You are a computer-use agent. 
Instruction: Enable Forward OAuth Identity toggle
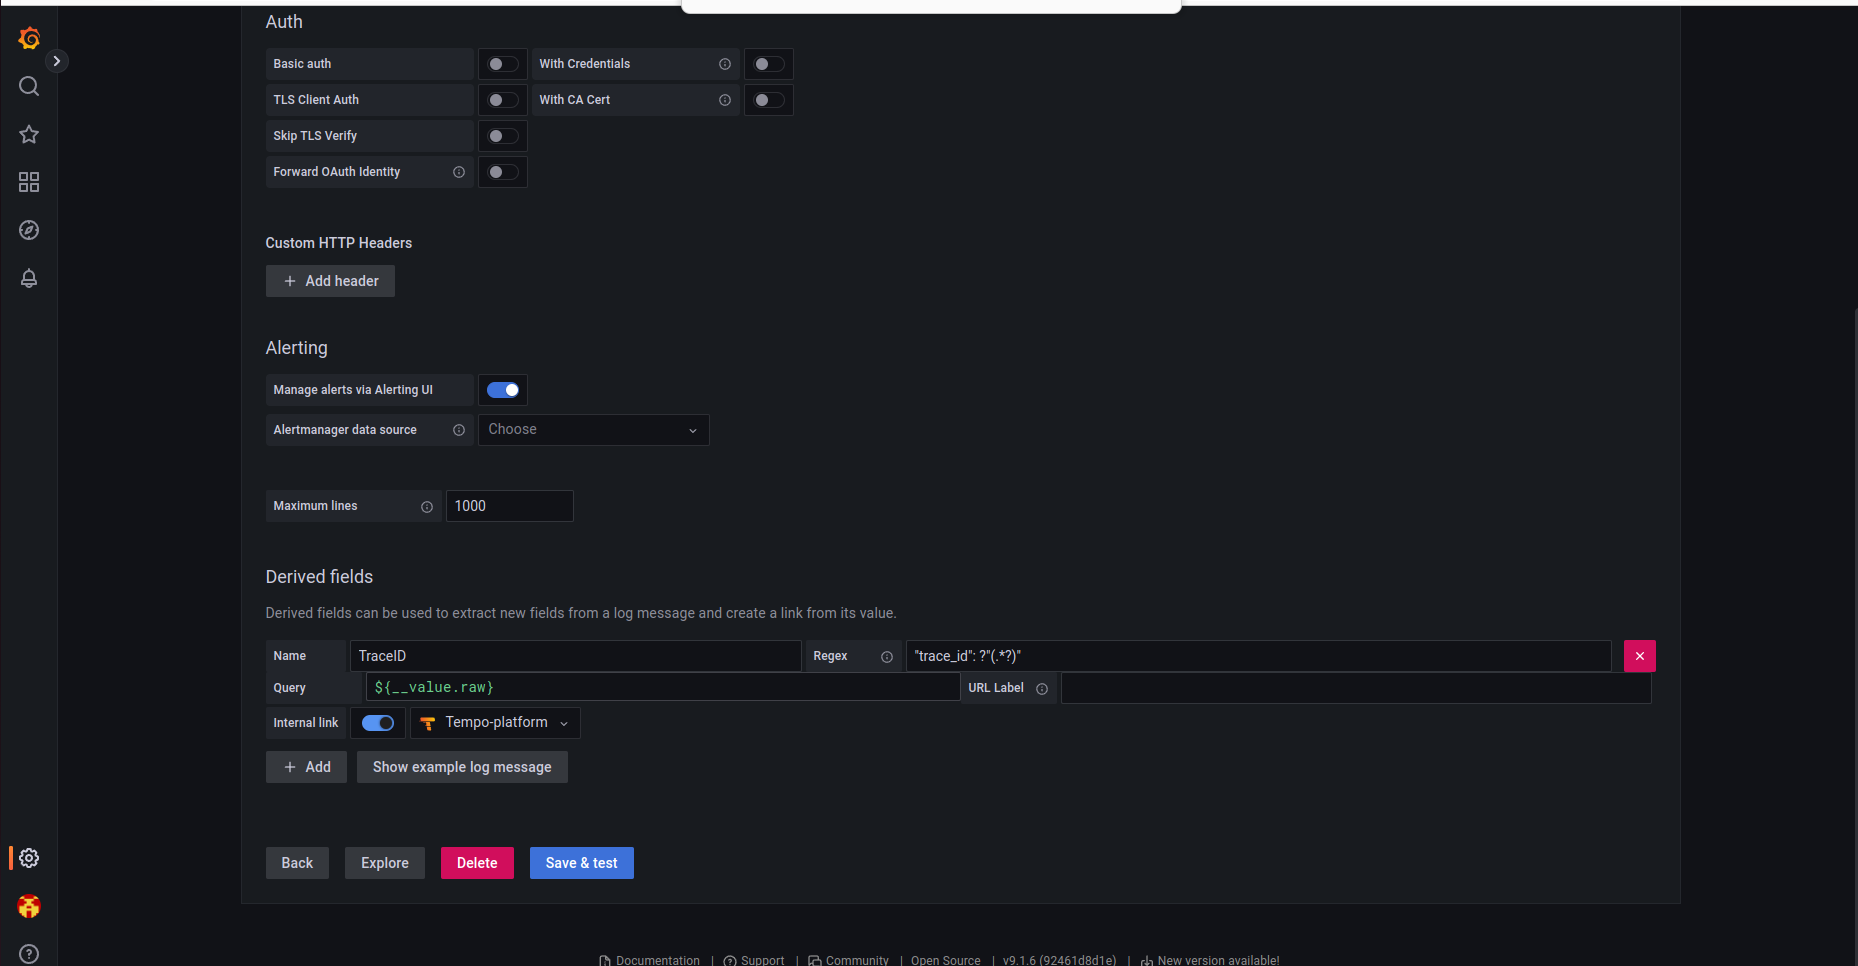point(503,172)
